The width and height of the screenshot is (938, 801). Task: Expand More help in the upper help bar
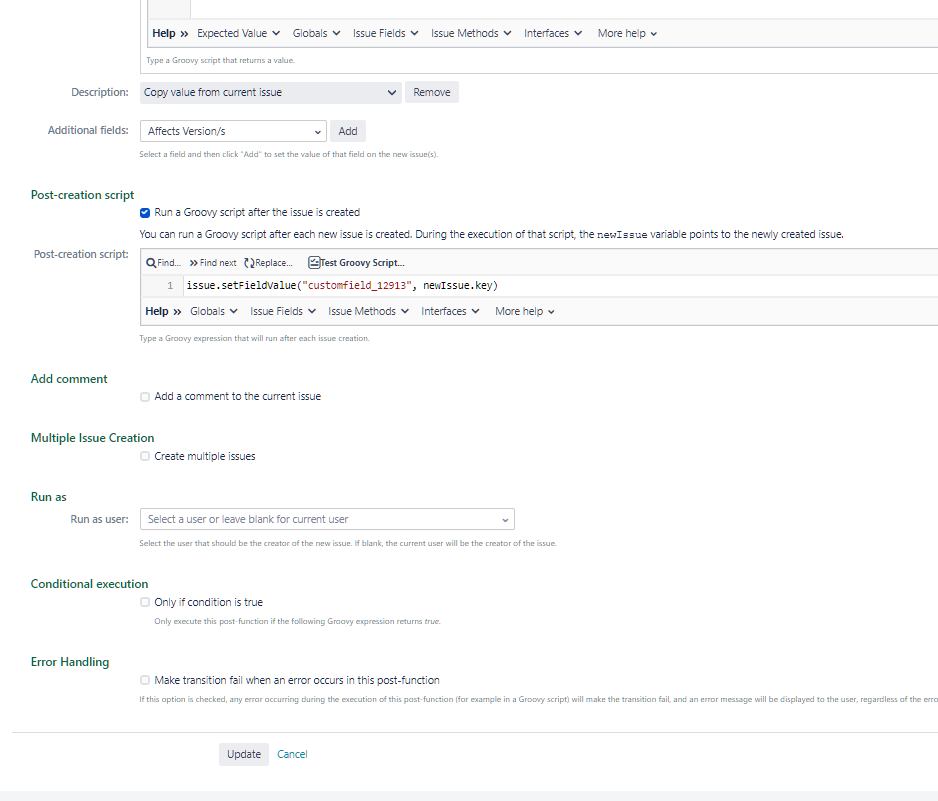point(627,33)
